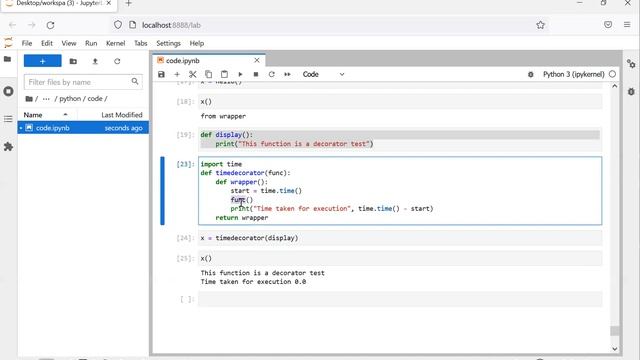Image resolution: width=640 pixels, height=360 pixels.
Task: Create new launcher with blue plus button
Action: pyautogui.click(x=42, y=61)
